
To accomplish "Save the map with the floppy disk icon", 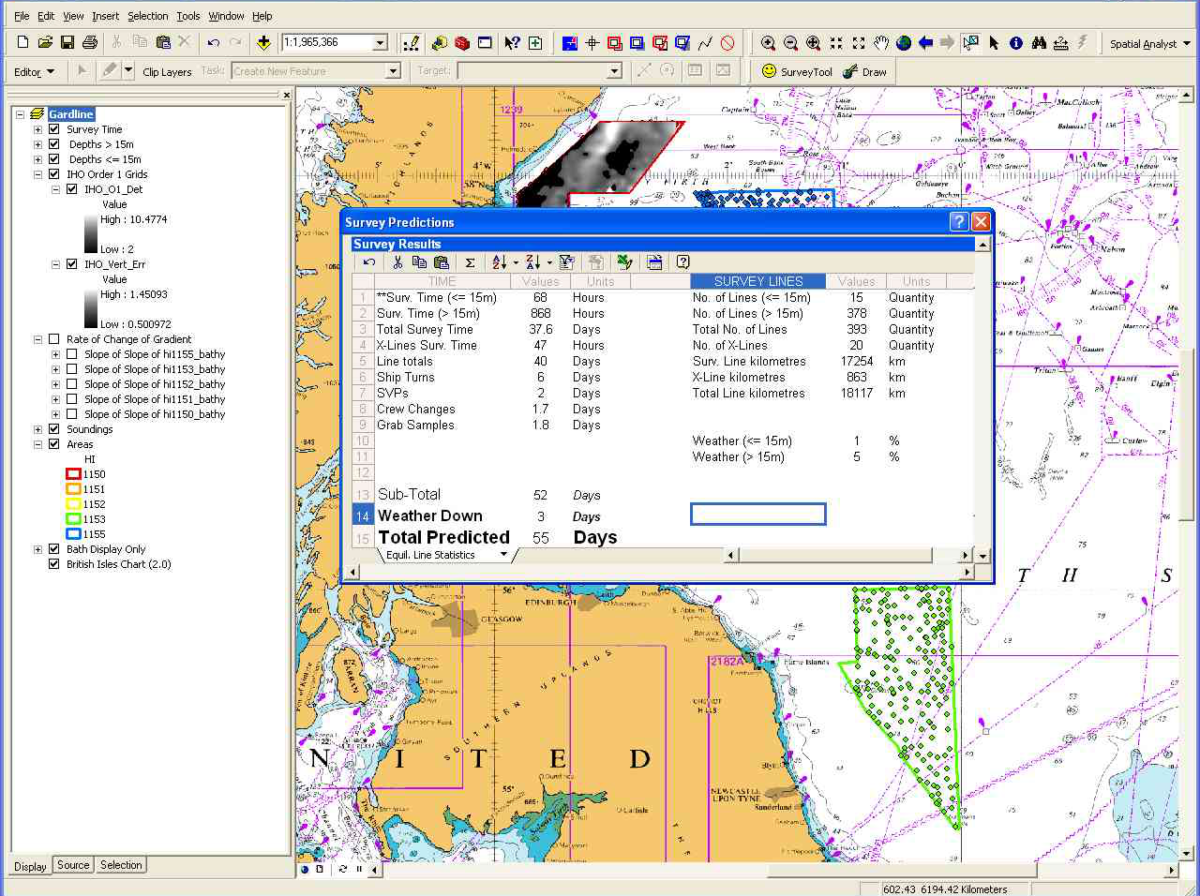I will coord(67,43).
